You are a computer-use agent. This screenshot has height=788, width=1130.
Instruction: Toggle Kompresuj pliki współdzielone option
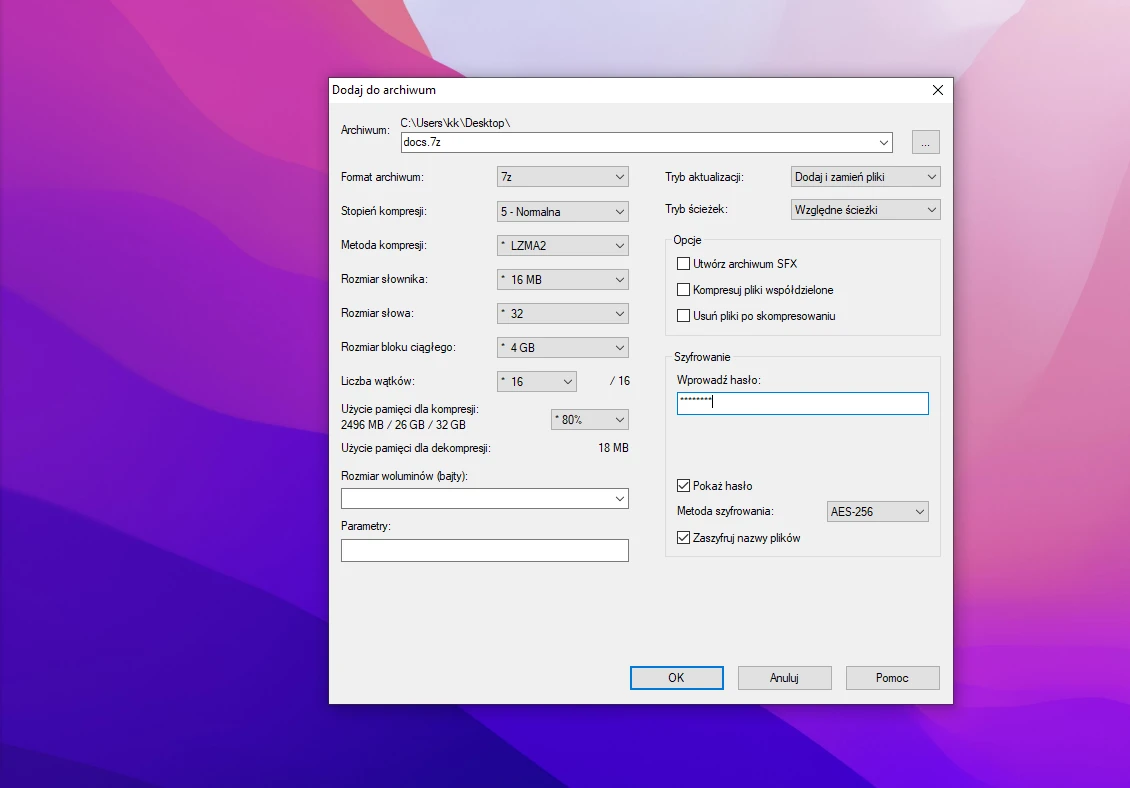684,290
